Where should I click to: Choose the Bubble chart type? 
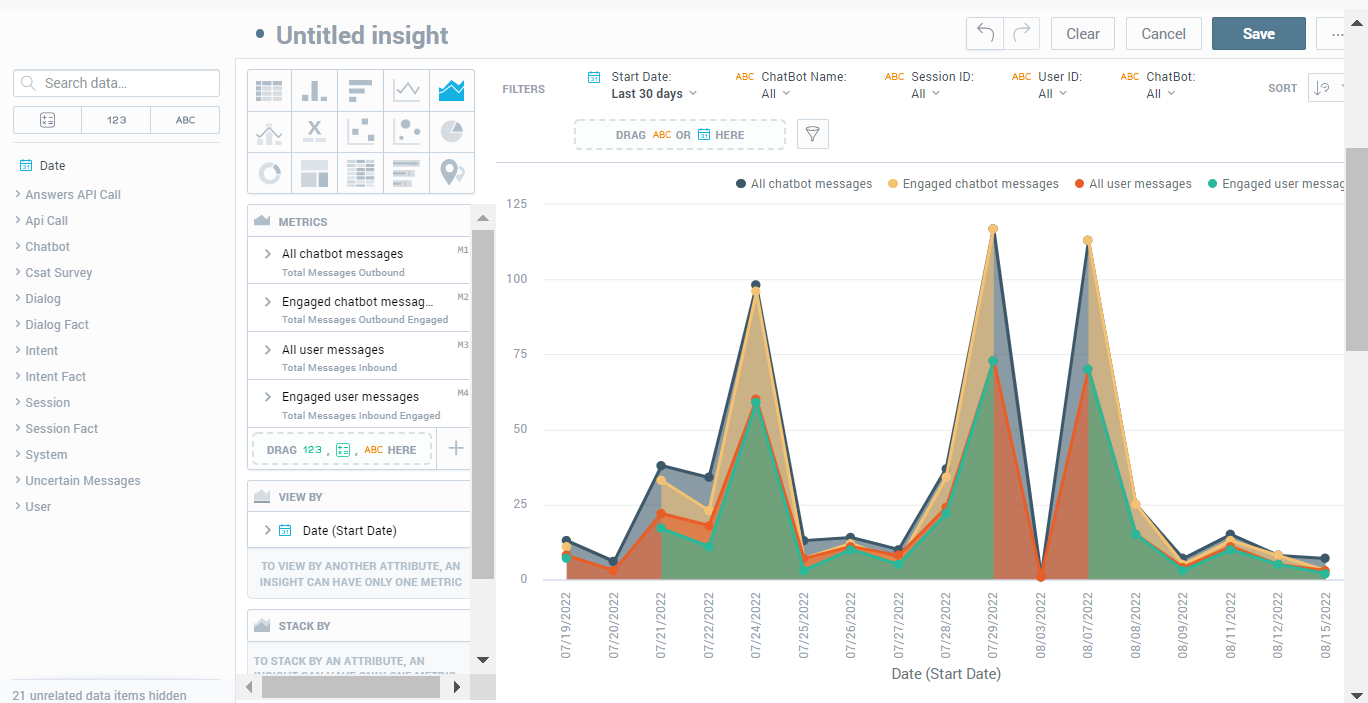point(406,130)
